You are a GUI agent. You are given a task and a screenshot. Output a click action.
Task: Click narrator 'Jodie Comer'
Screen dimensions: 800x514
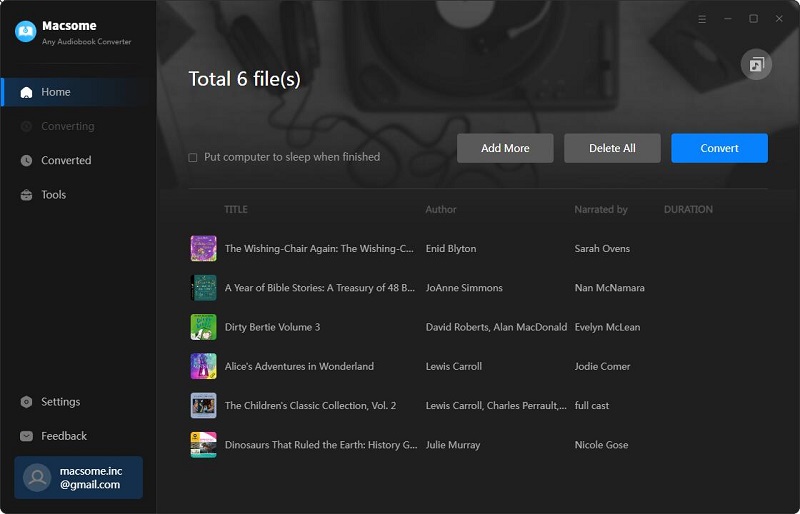point(603,366)
